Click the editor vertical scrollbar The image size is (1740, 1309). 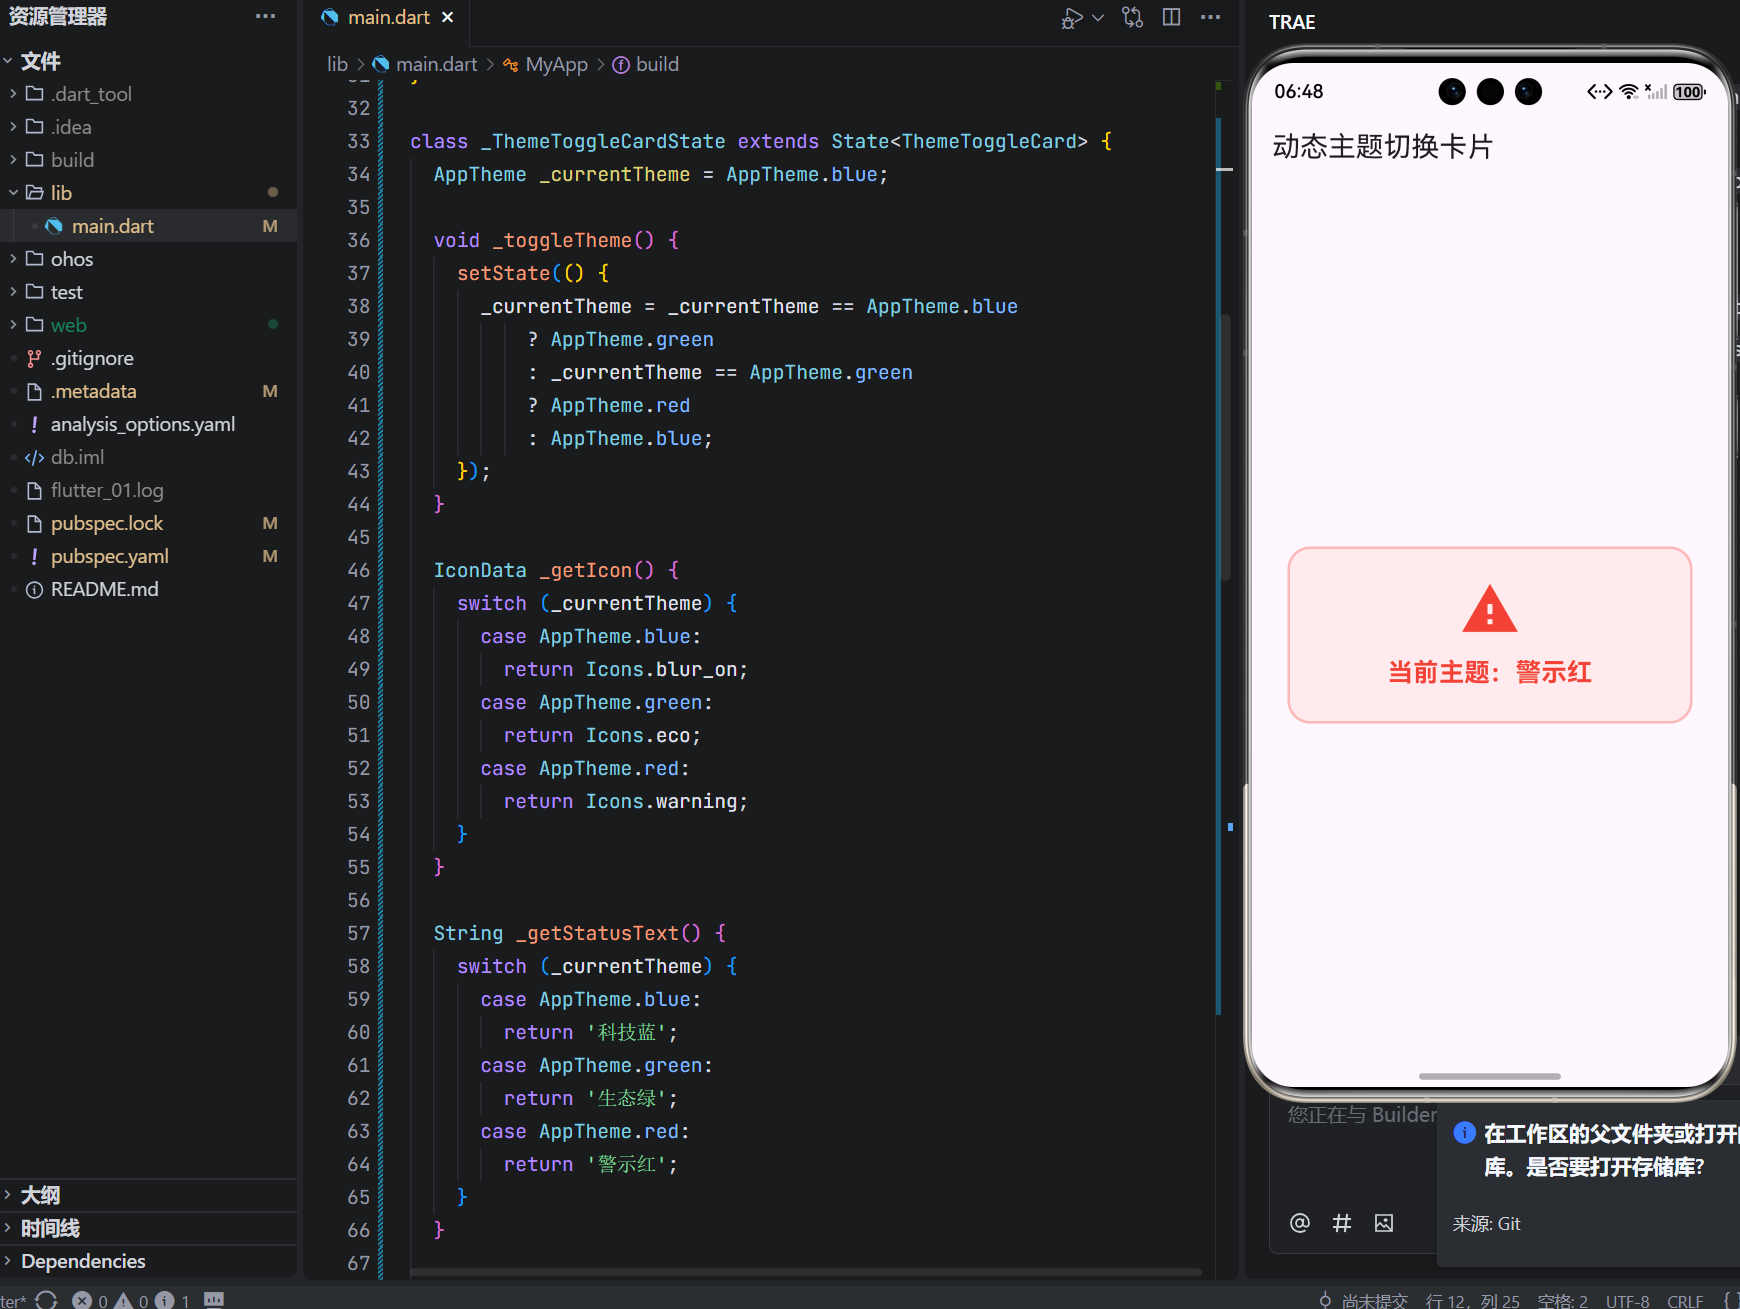coord(1224,448)
